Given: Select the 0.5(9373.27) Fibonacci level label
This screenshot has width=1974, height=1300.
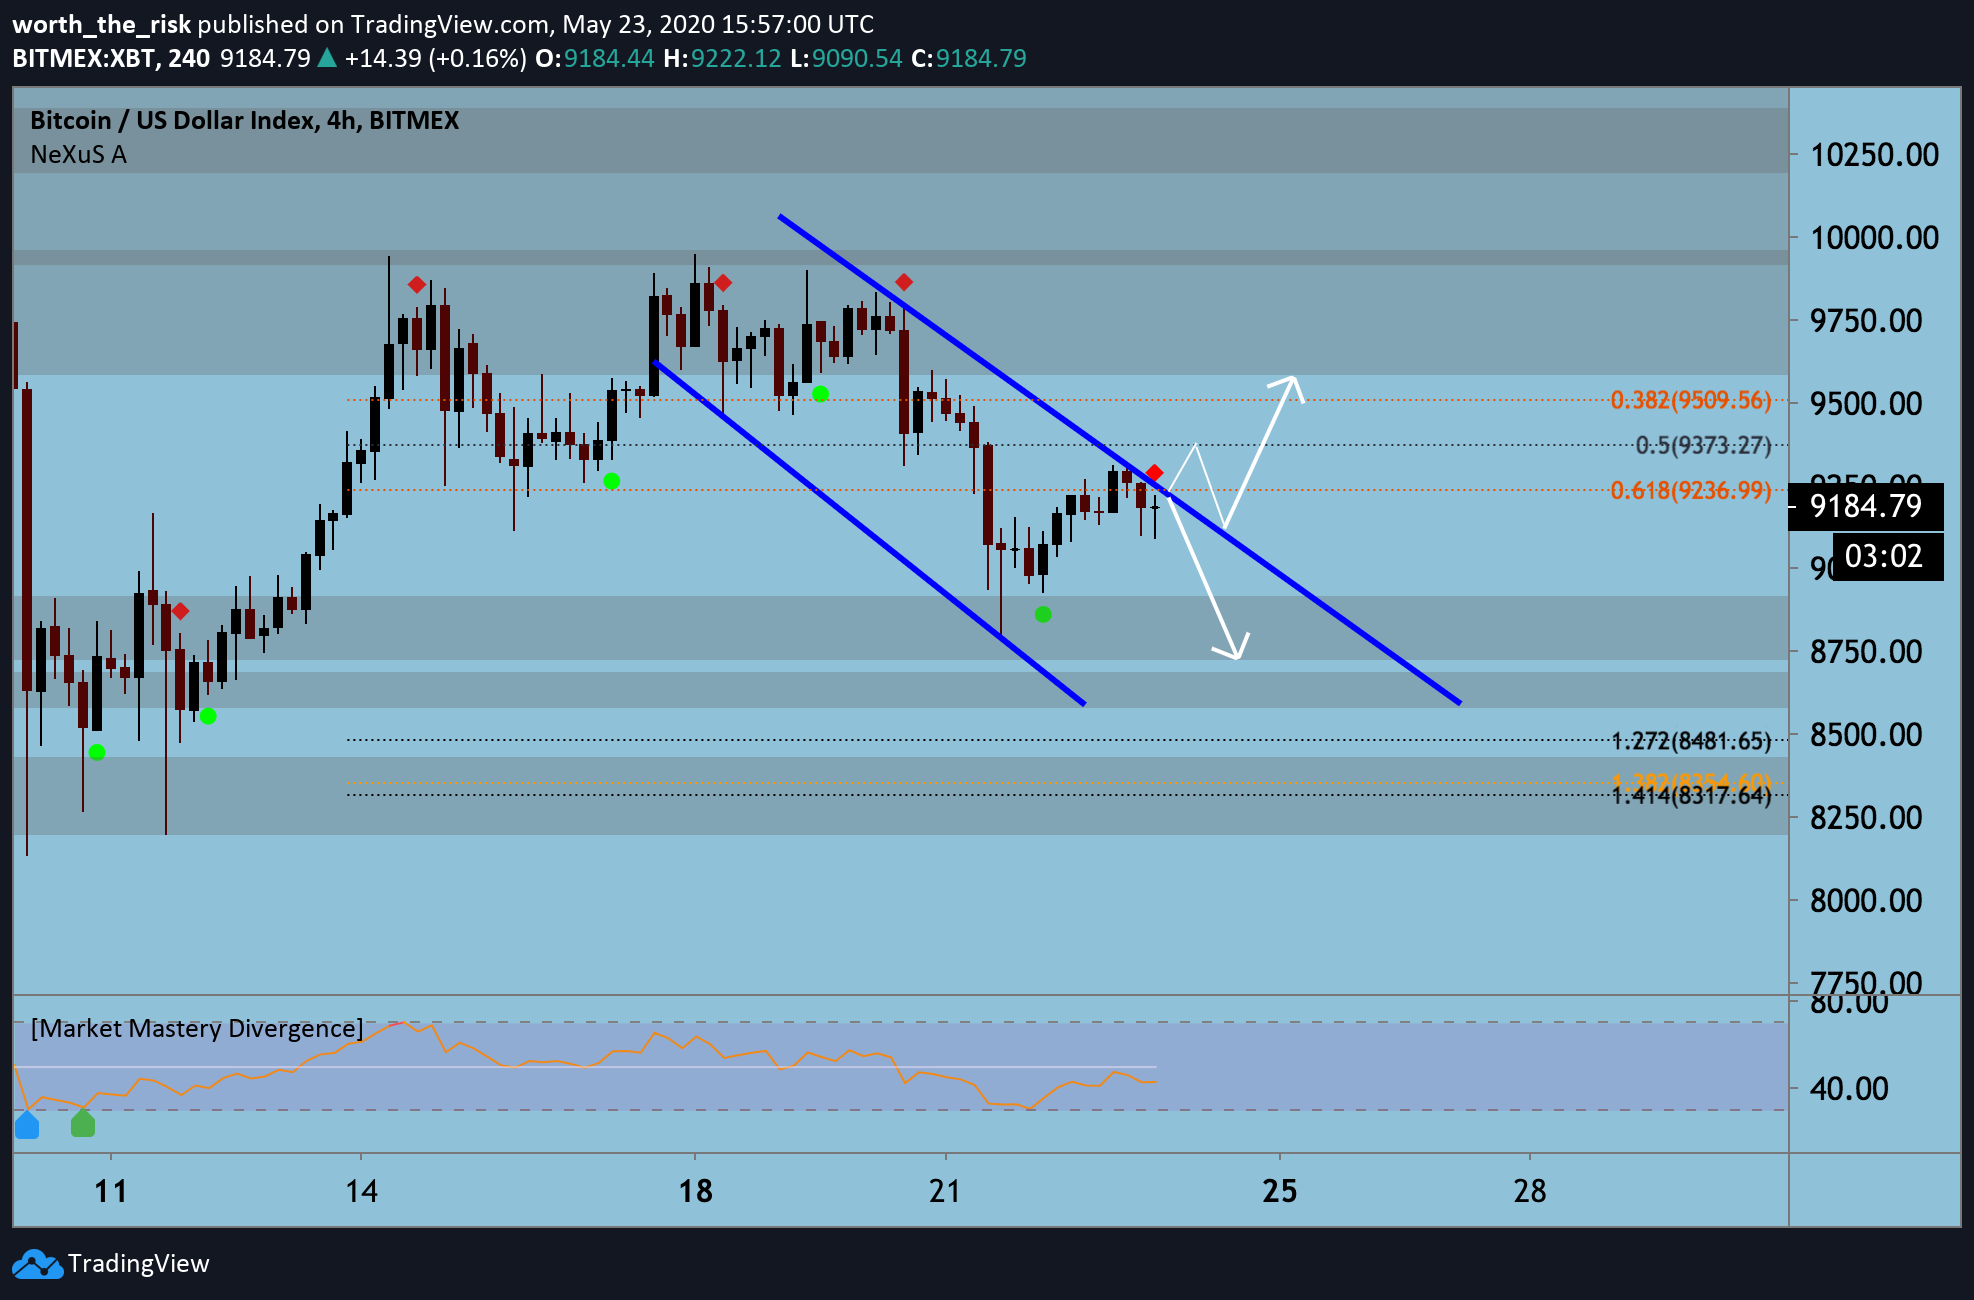Looking at the screenshot, I should tap(1703, 445).
